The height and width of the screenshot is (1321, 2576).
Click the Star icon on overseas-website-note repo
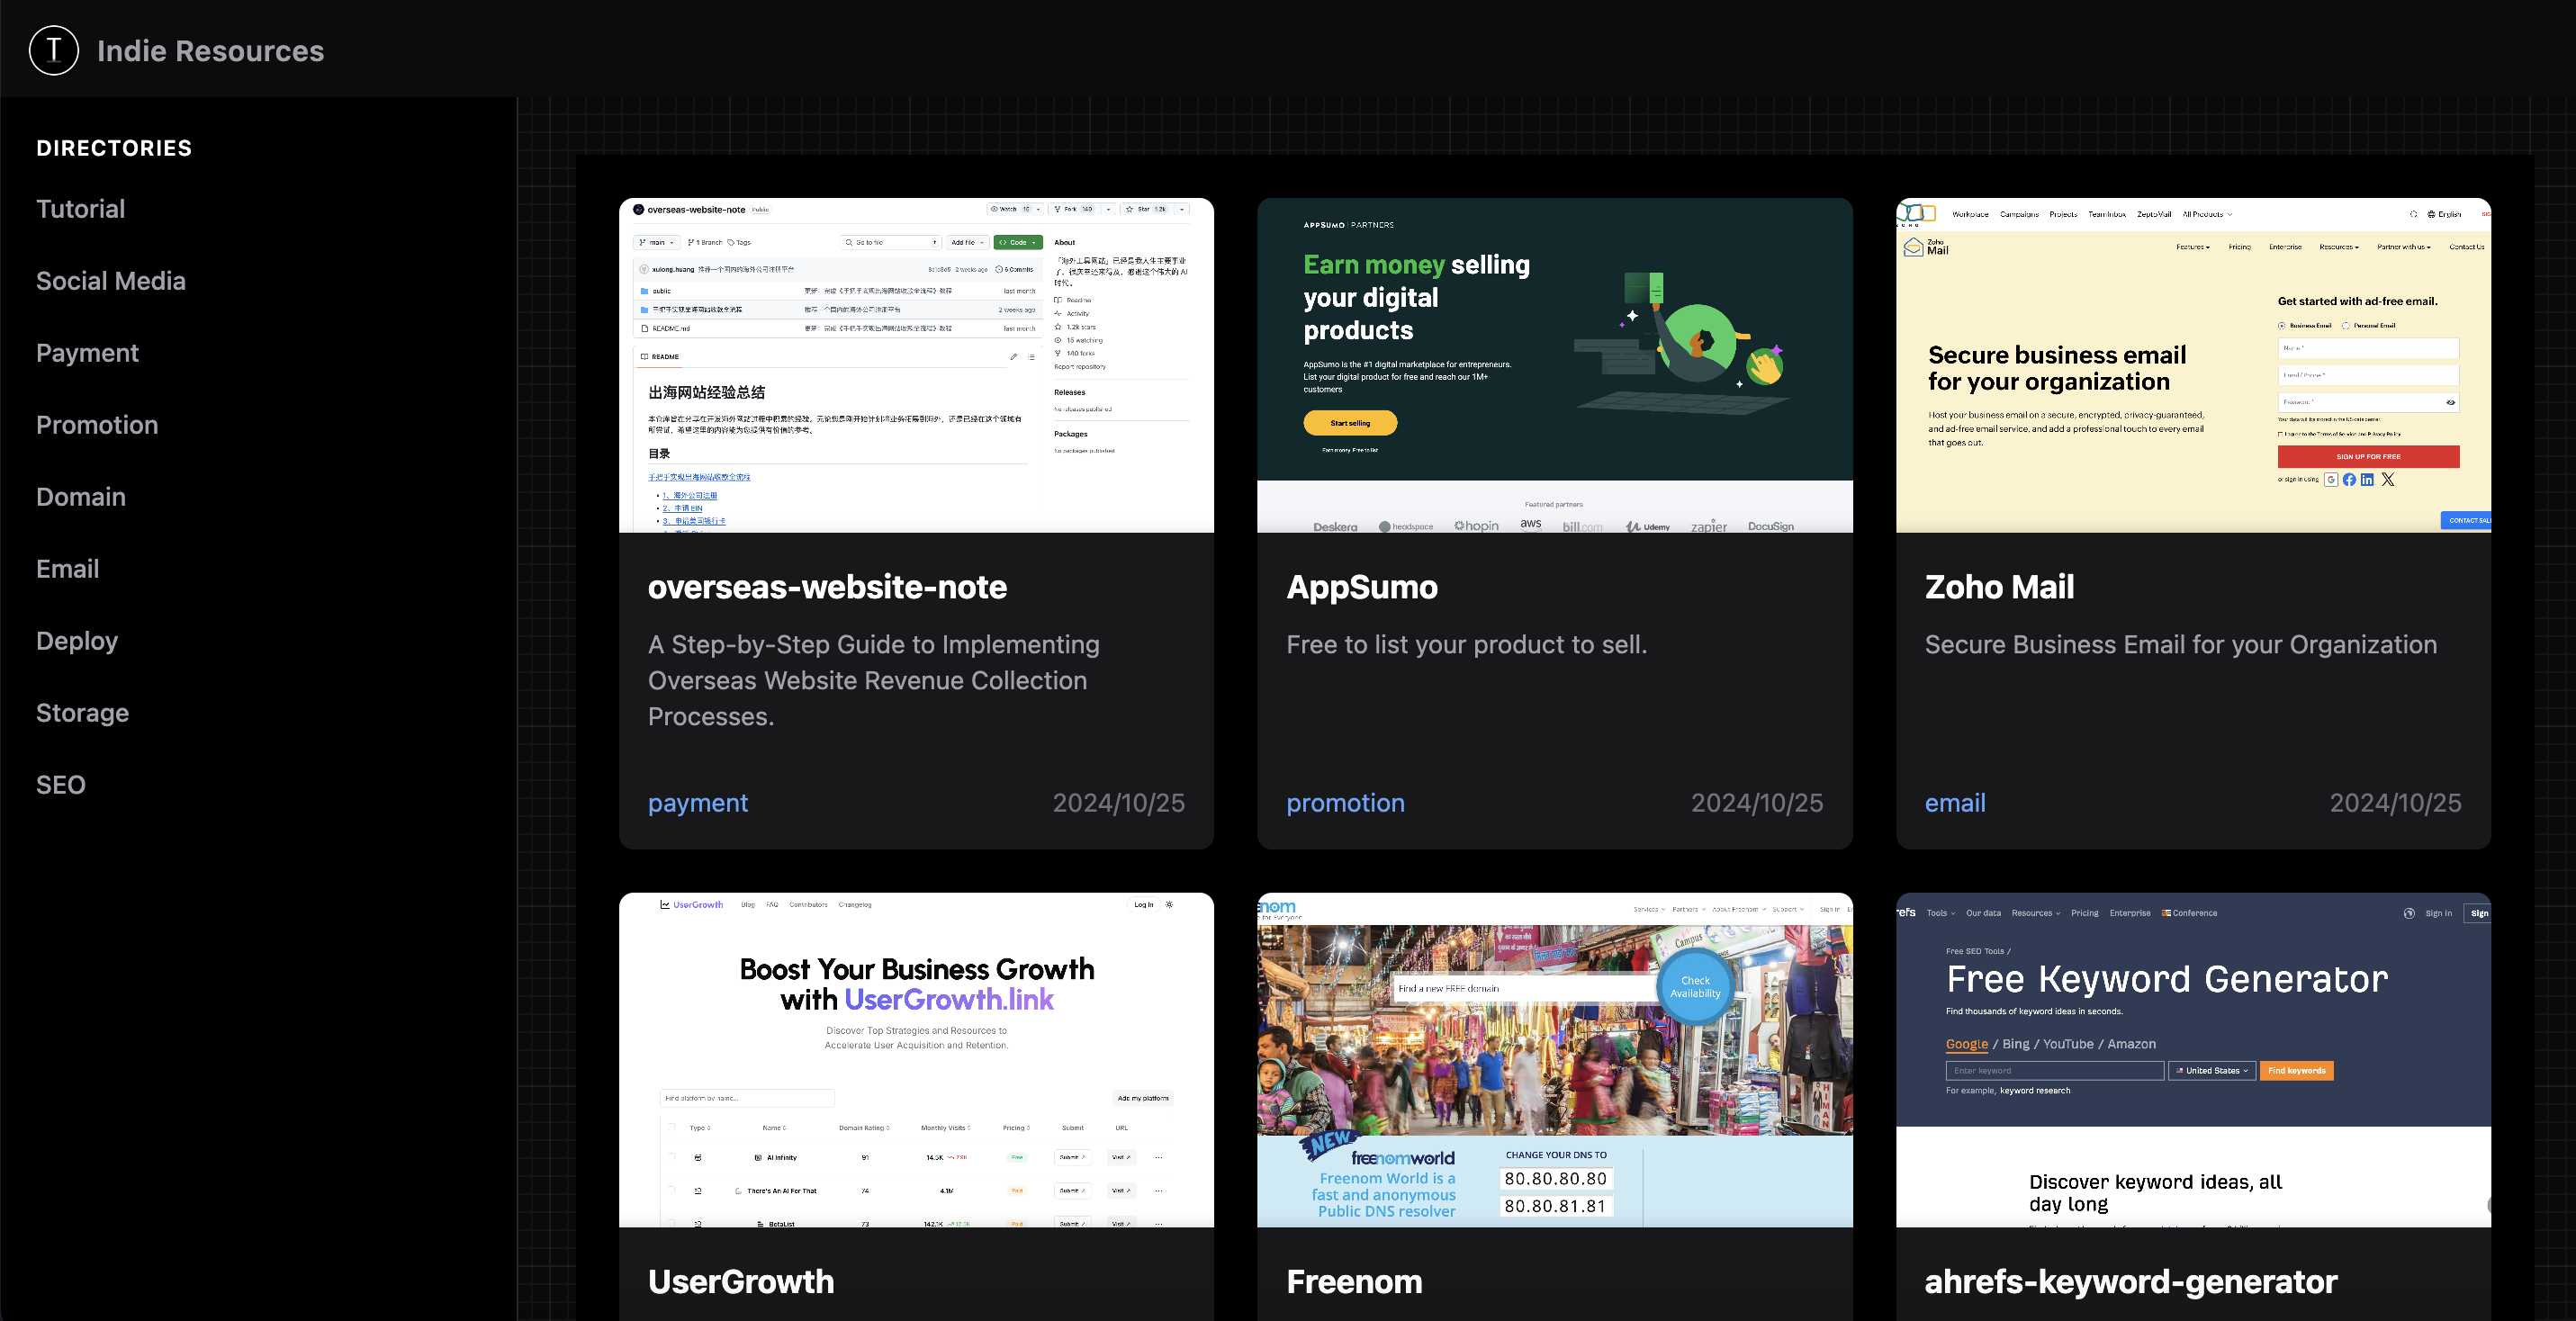pyautogui.click(x=1130, y=210)
